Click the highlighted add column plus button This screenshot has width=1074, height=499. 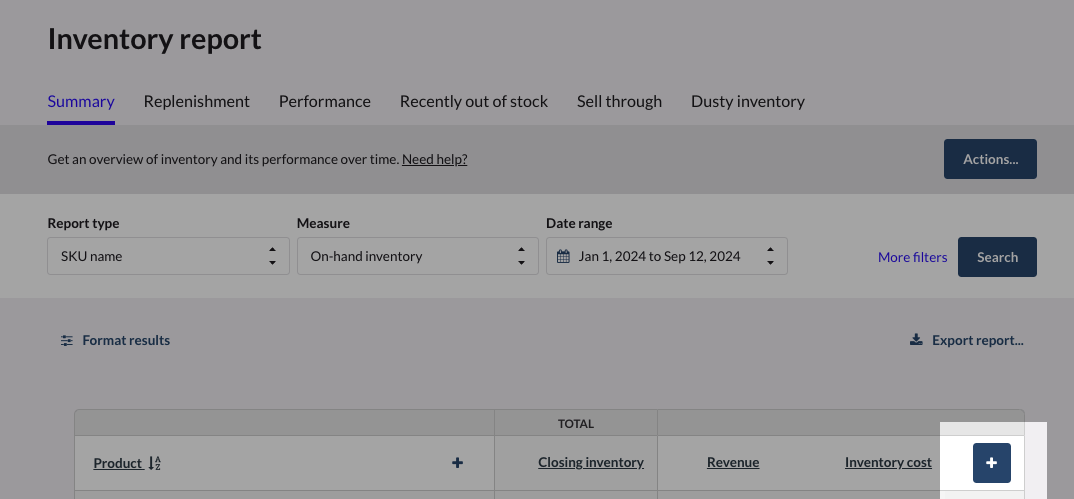991,463
